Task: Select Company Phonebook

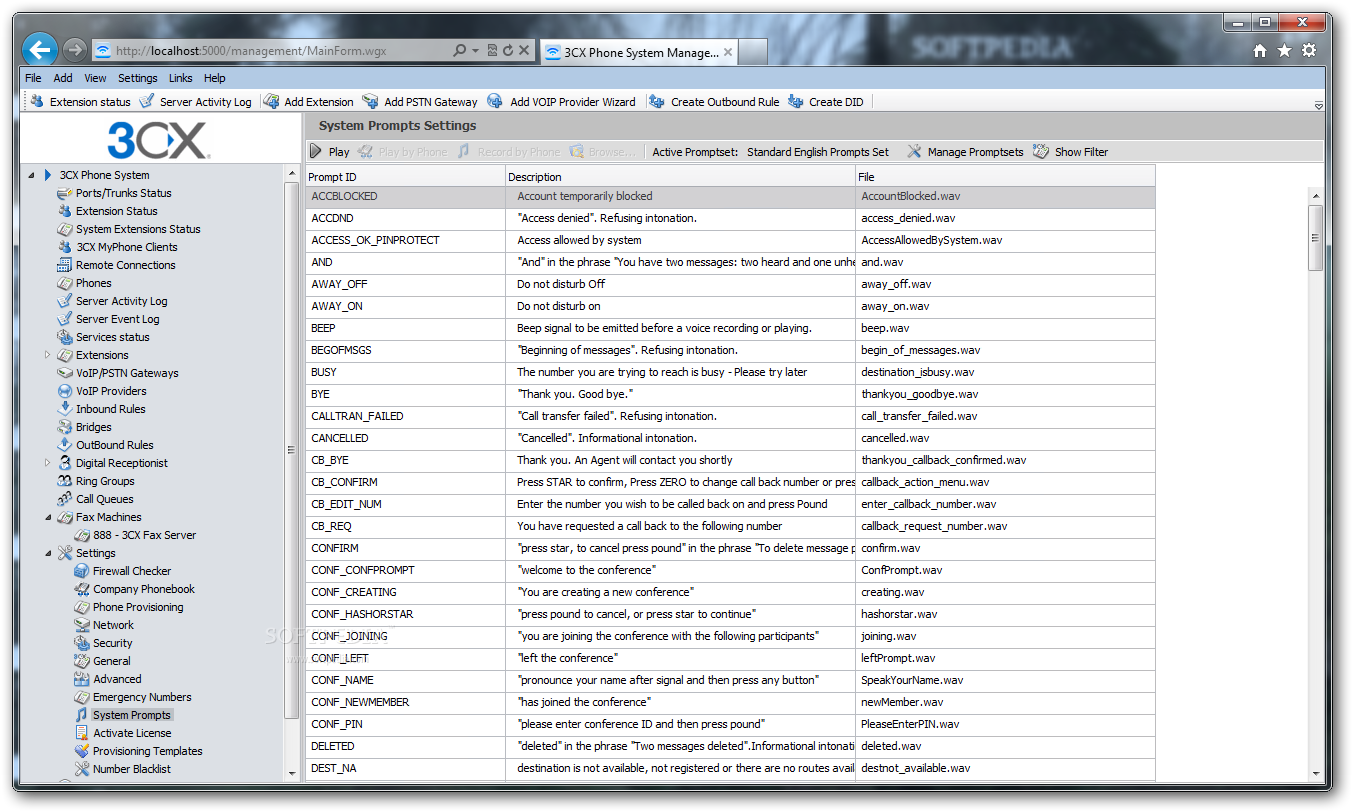Action: tap(144, 589)
